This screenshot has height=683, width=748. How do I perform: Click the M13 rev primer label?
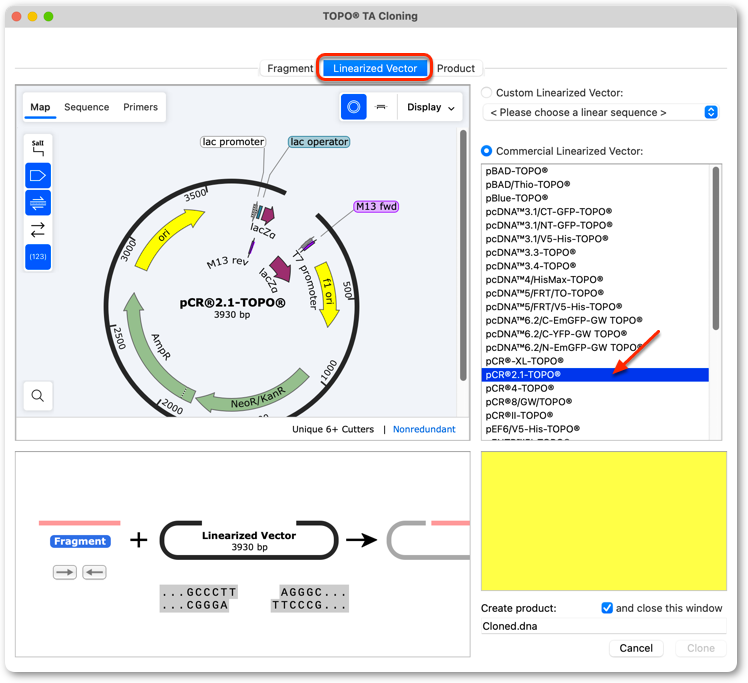(228, 262)
